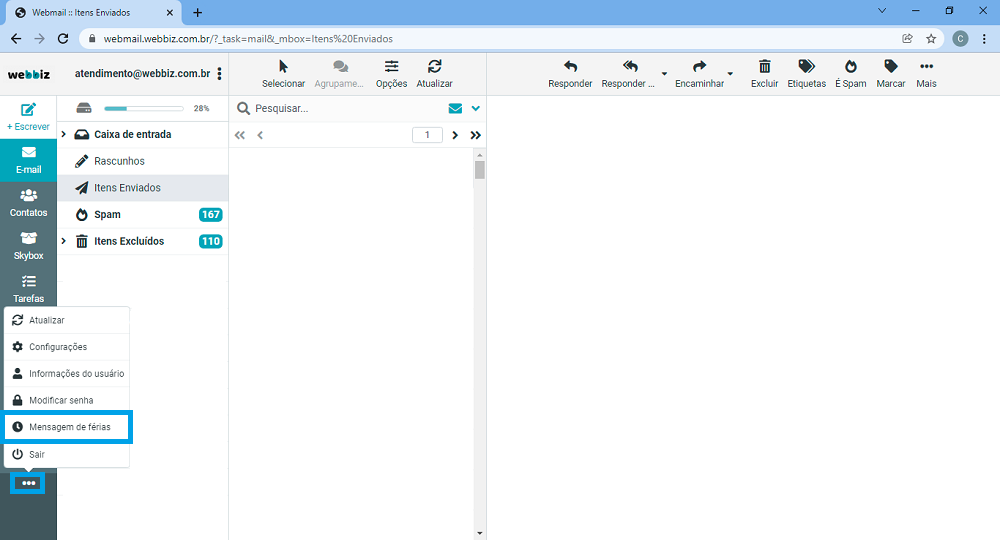This screenshot has width=1000, height=540.
Task: Click the Escrever compose icon
Action: click(28, 110)
